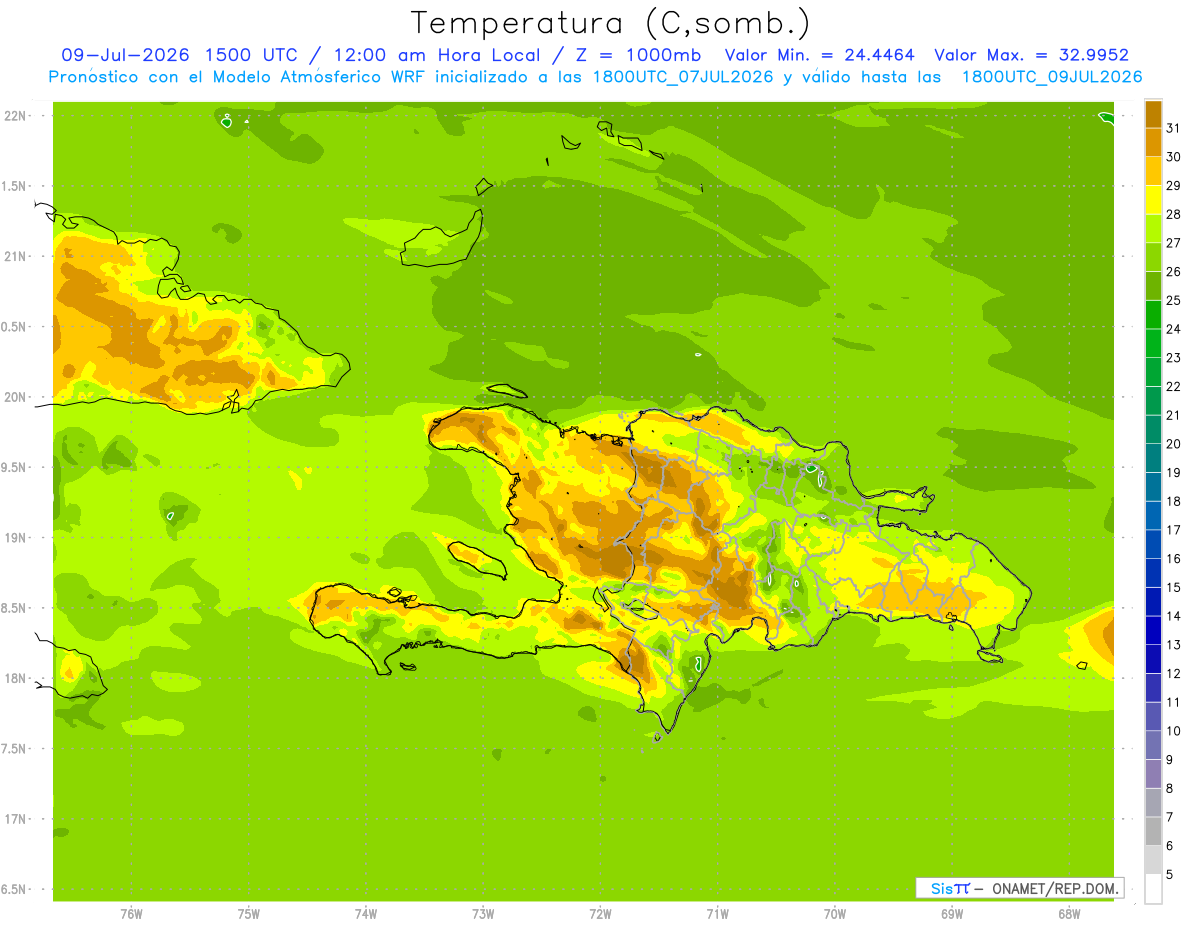
Task: Click the 74W longitude label
Action: point(366,914)
